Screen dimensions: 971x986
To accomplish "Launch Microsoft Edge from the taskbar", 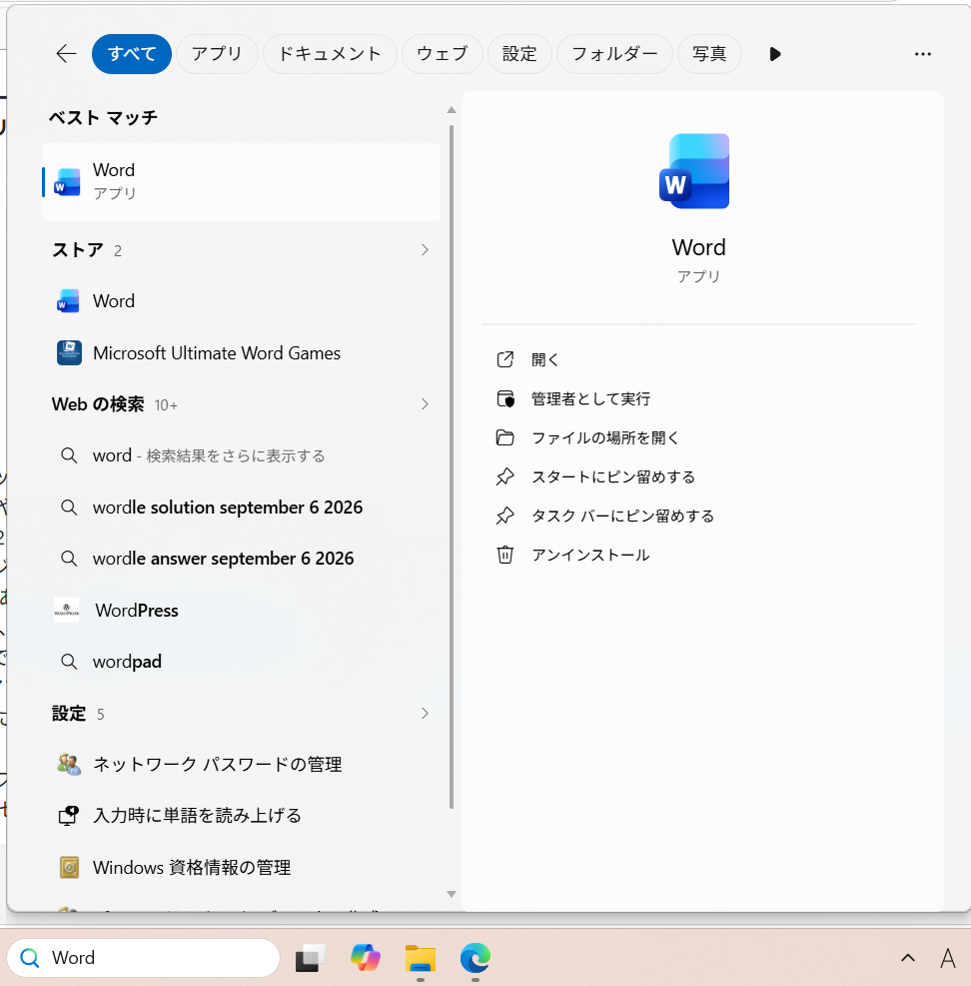I will pyautogui.click(x=475, y=958).
